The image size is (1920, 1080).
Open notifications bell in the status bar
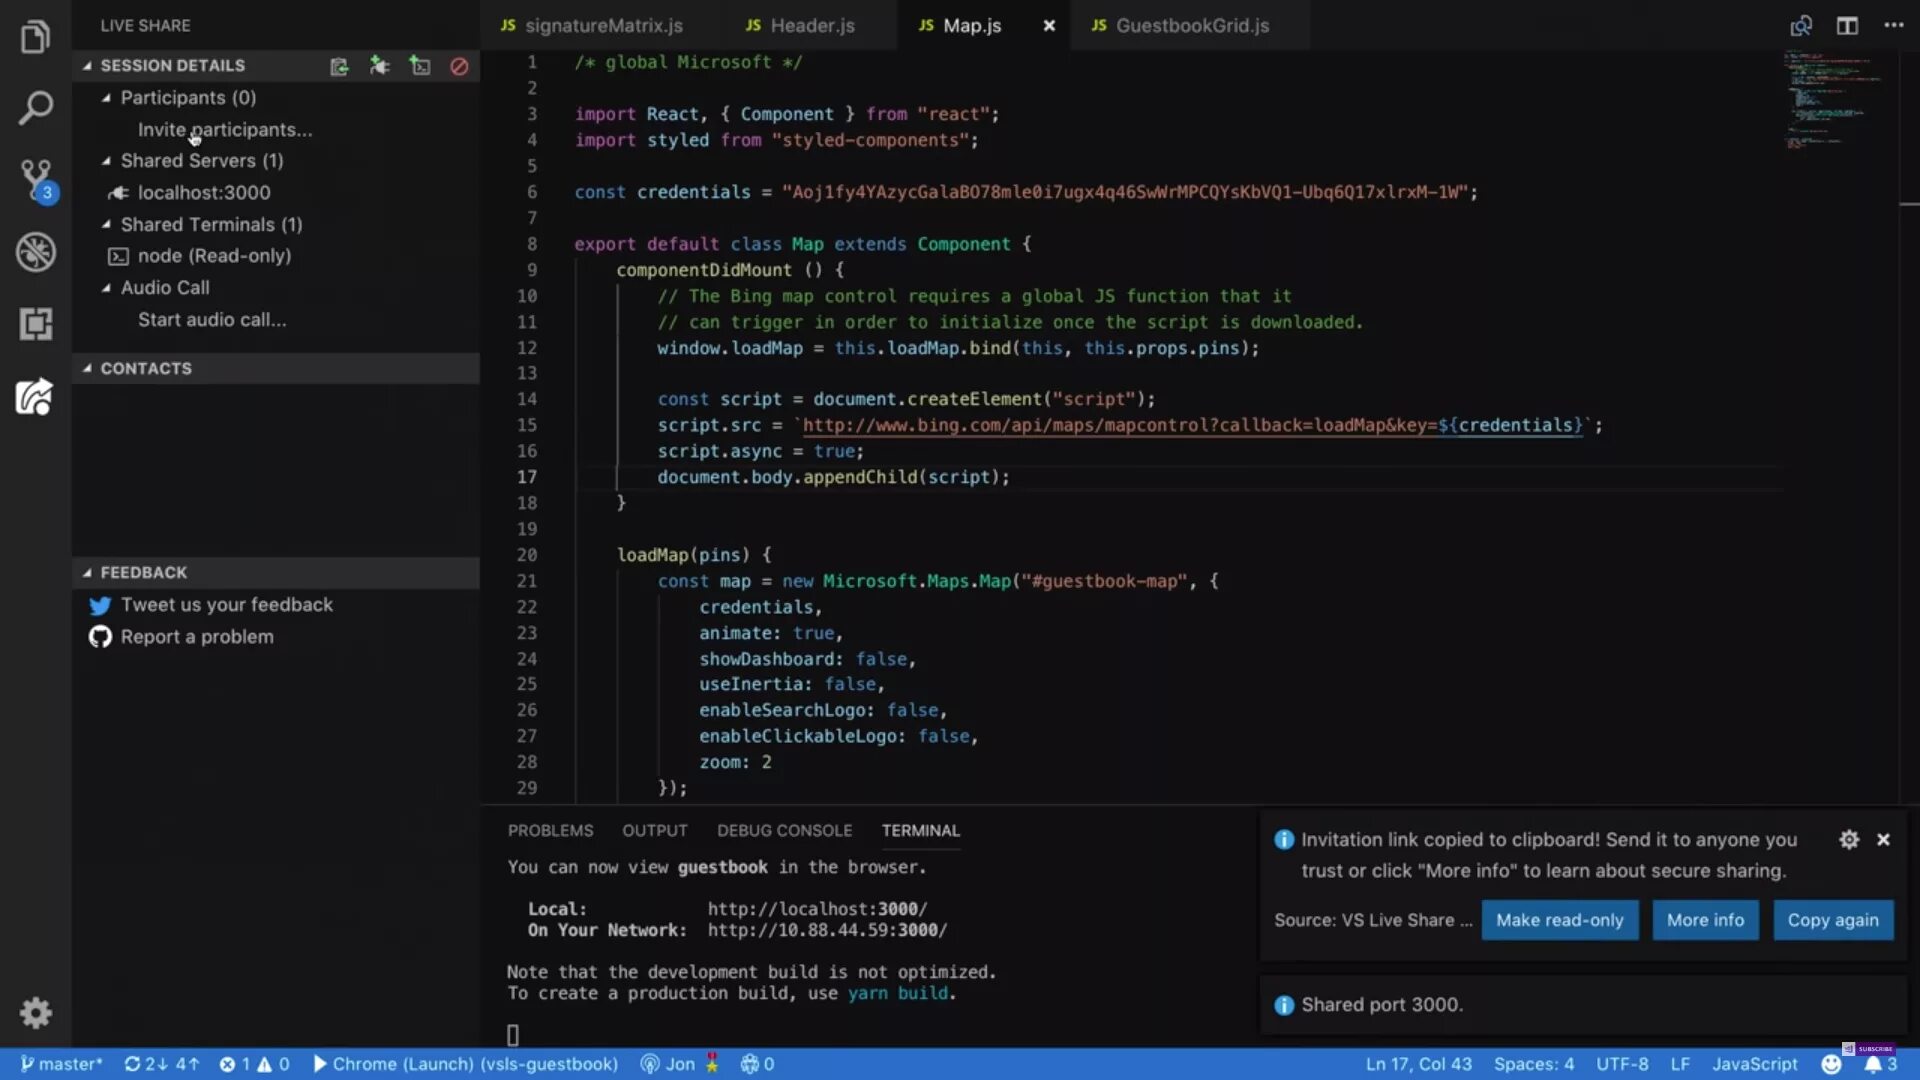point(1874,1064)
